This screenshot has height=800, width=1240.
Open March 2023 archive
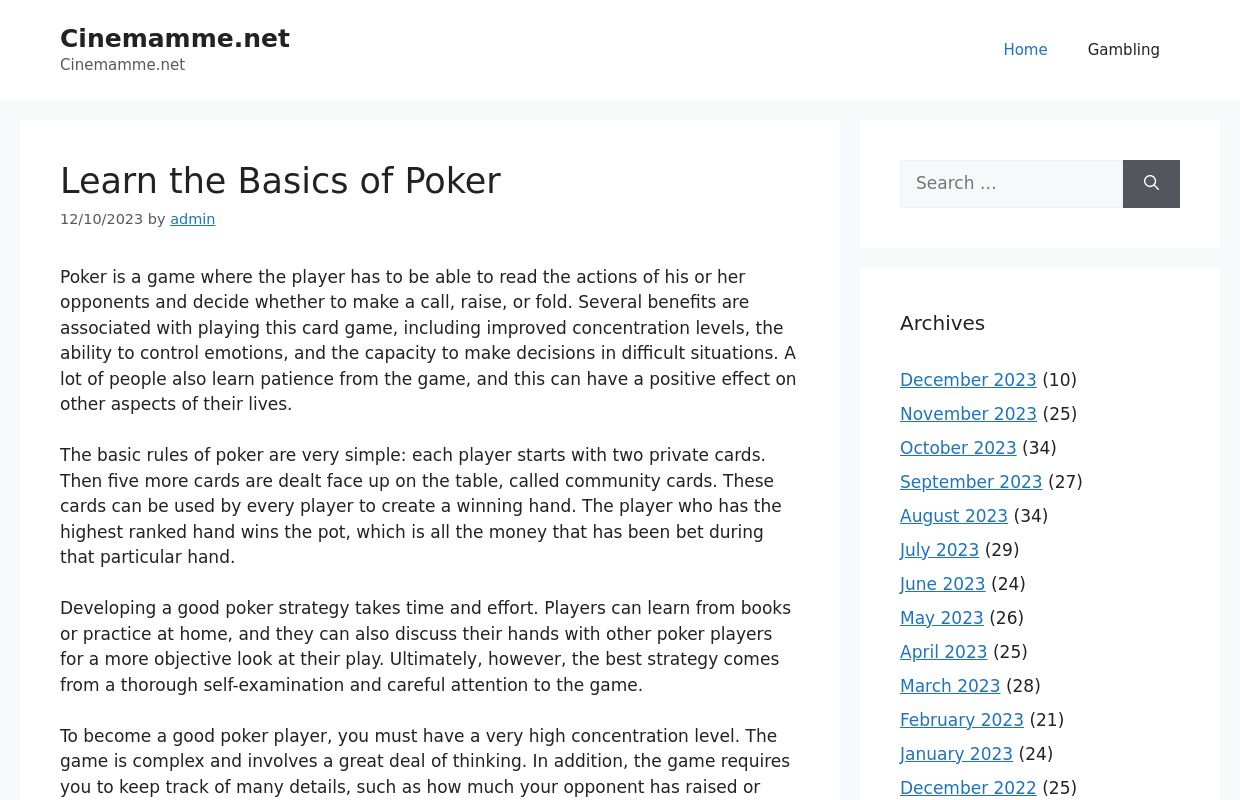click(950, 686)
